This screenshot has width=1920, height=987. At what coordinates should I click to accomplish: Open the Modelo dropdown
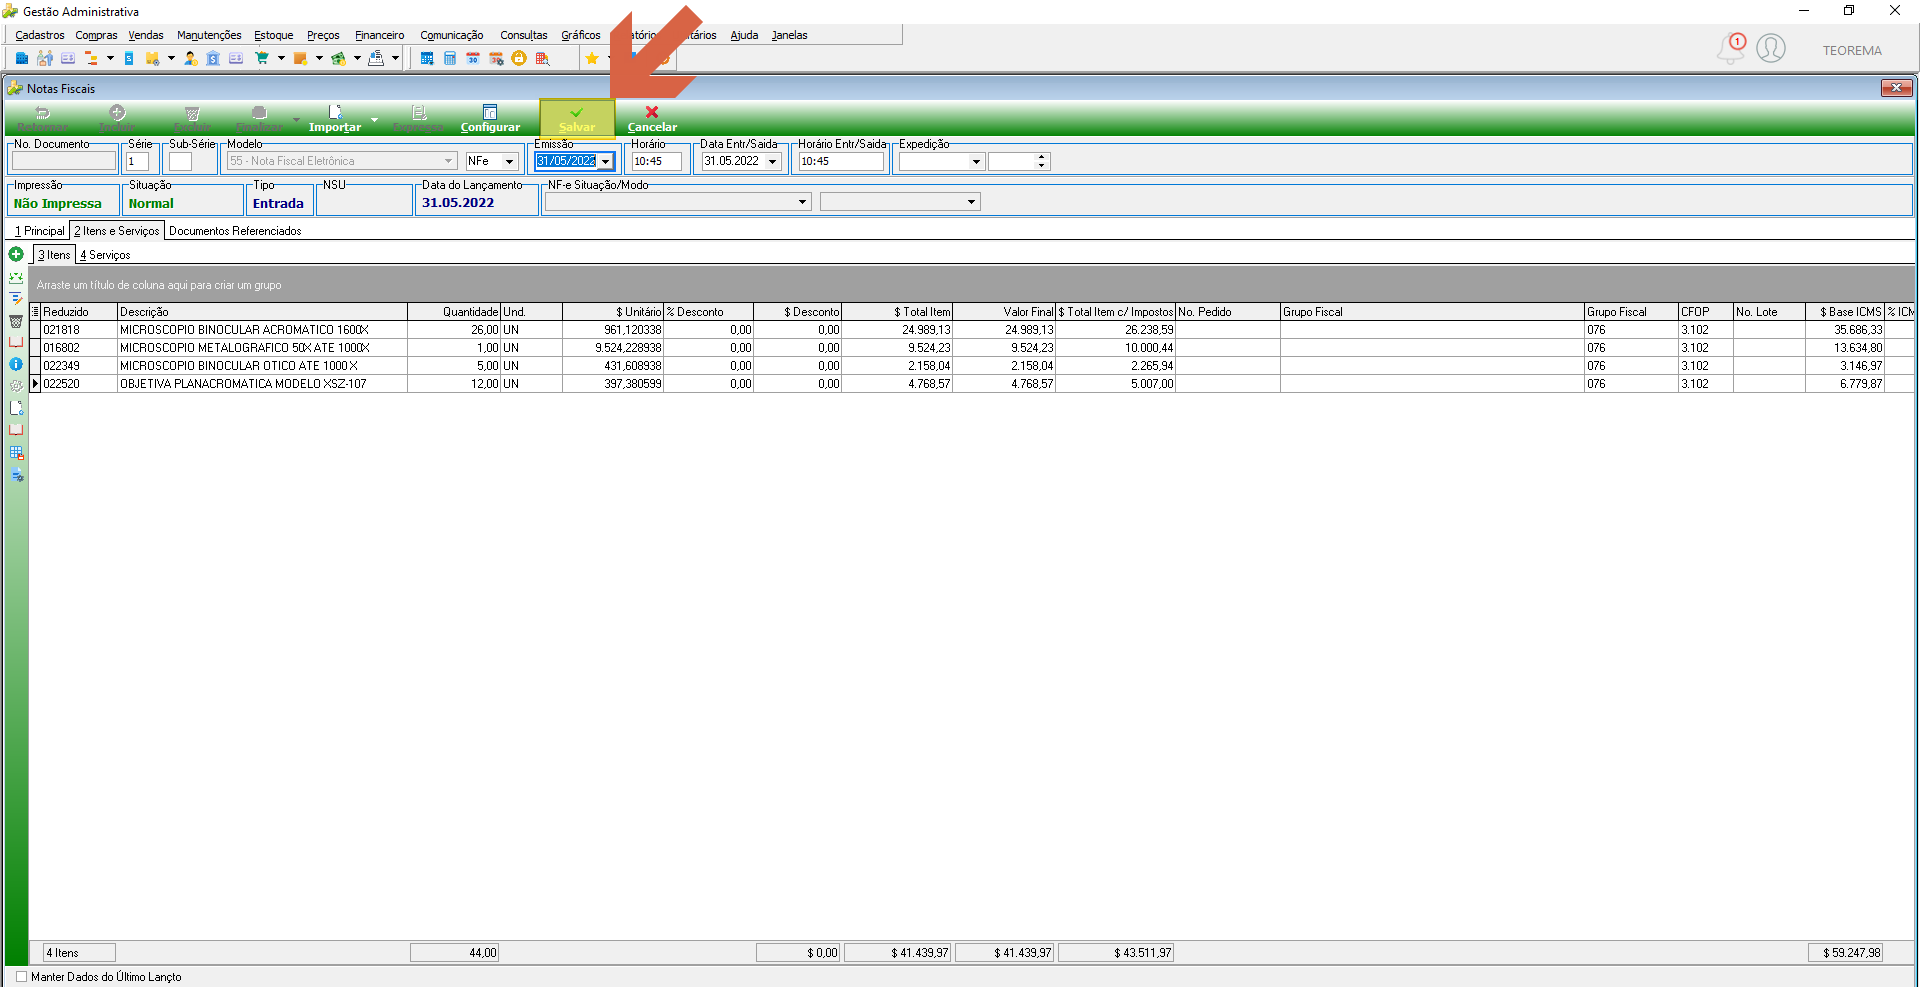[x=448, y=161]
